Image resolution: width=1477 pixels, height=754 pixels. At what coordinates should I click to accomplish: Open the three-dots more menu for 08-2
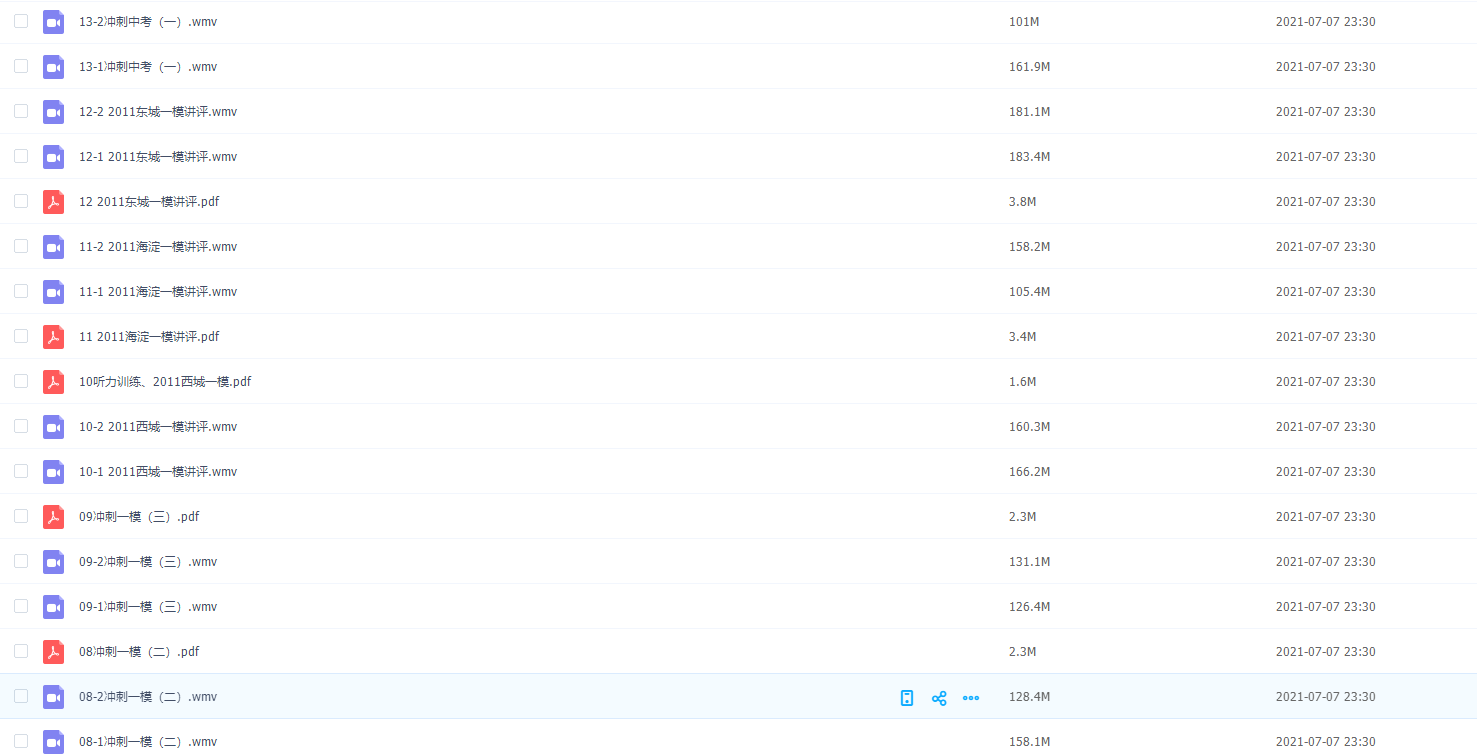point(970,698)
